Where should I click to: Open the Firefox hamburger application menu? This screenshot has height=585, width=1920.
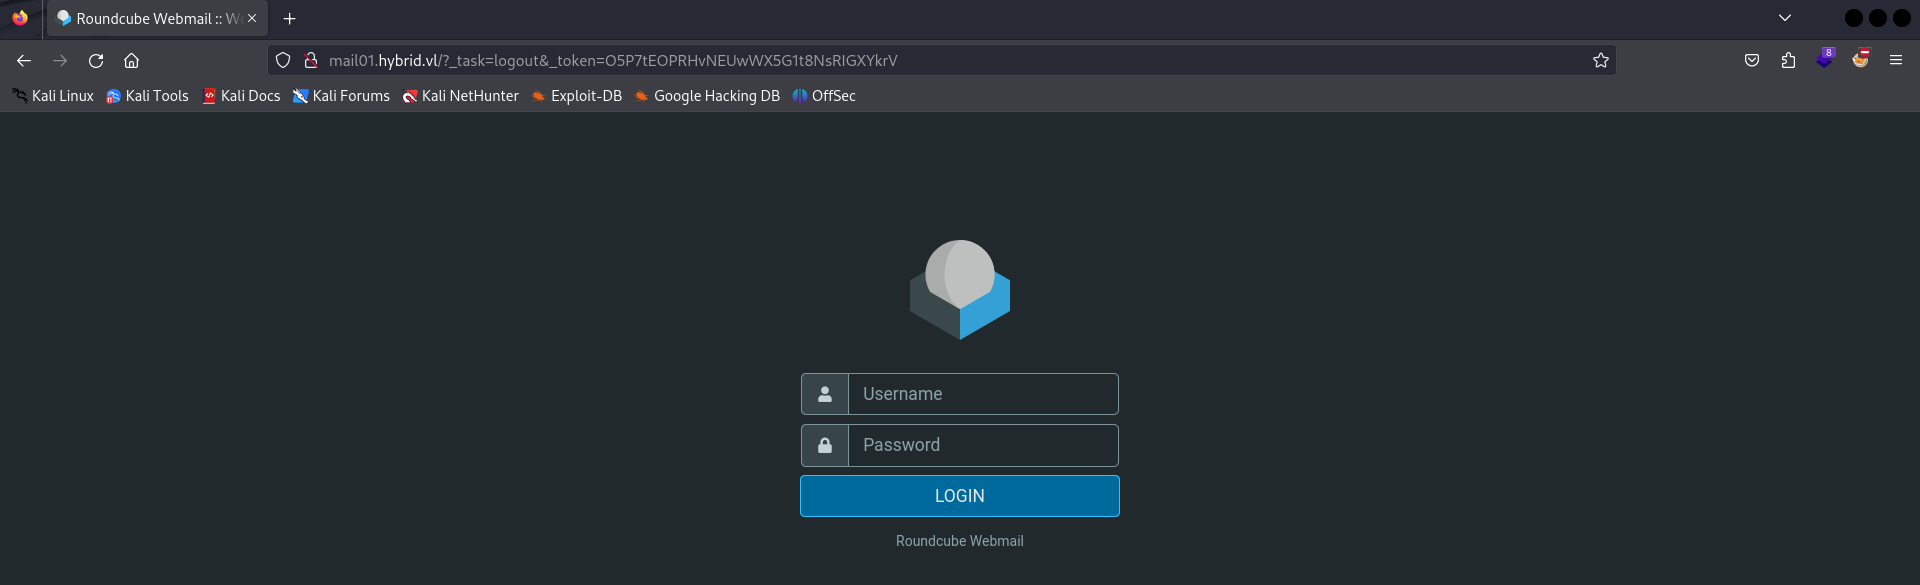1895,61
